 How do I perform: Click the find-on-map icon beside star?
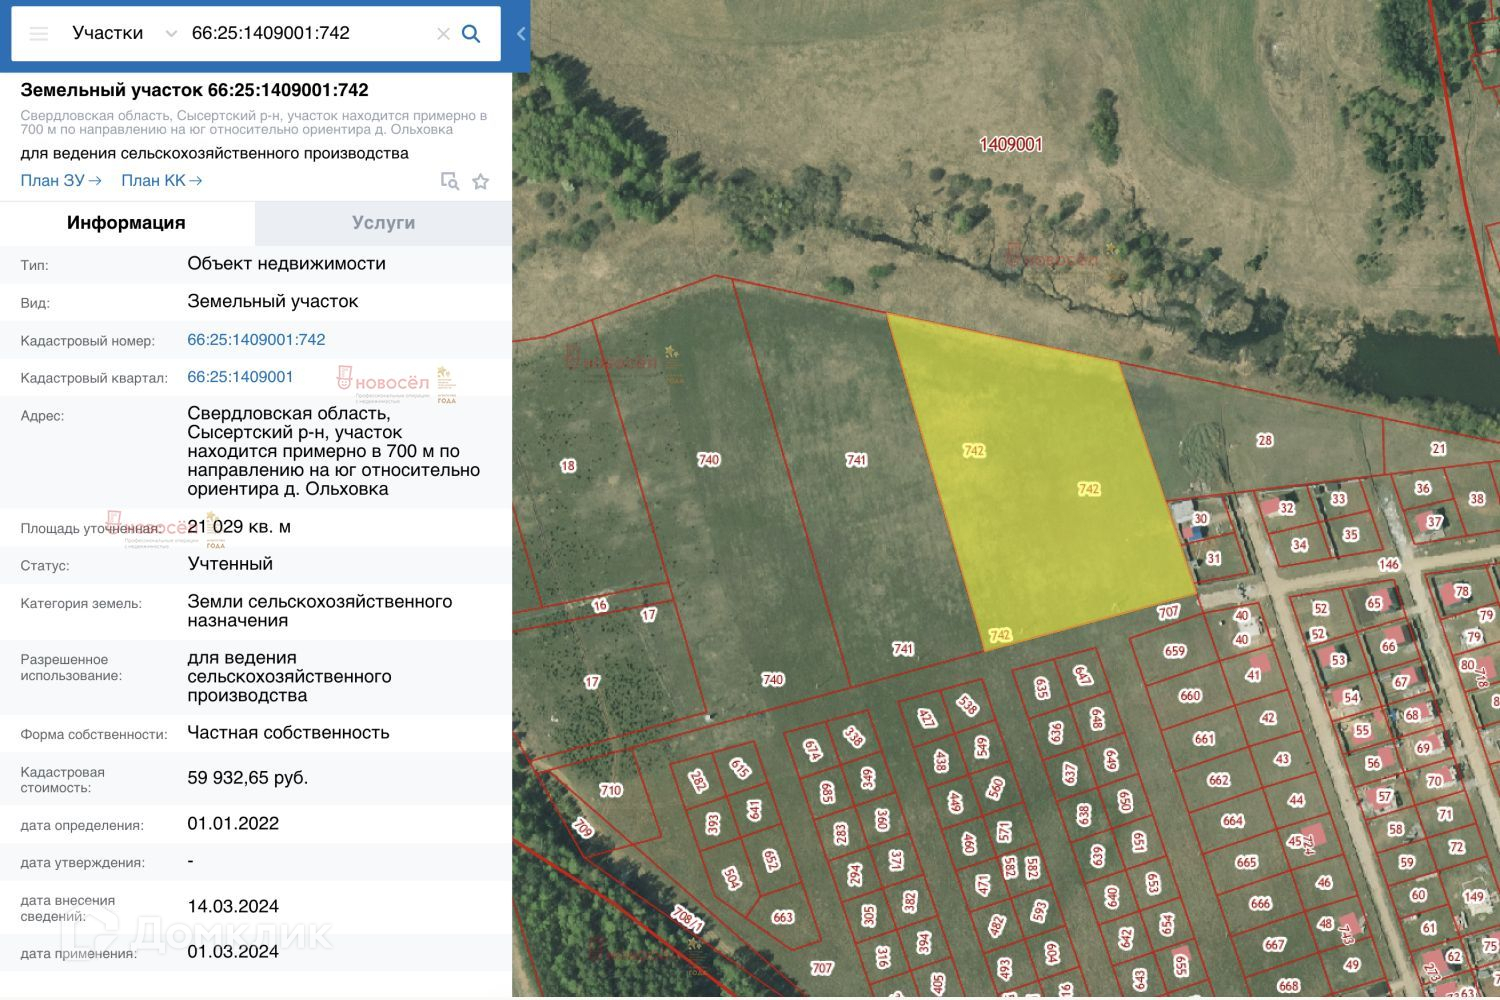450,182
